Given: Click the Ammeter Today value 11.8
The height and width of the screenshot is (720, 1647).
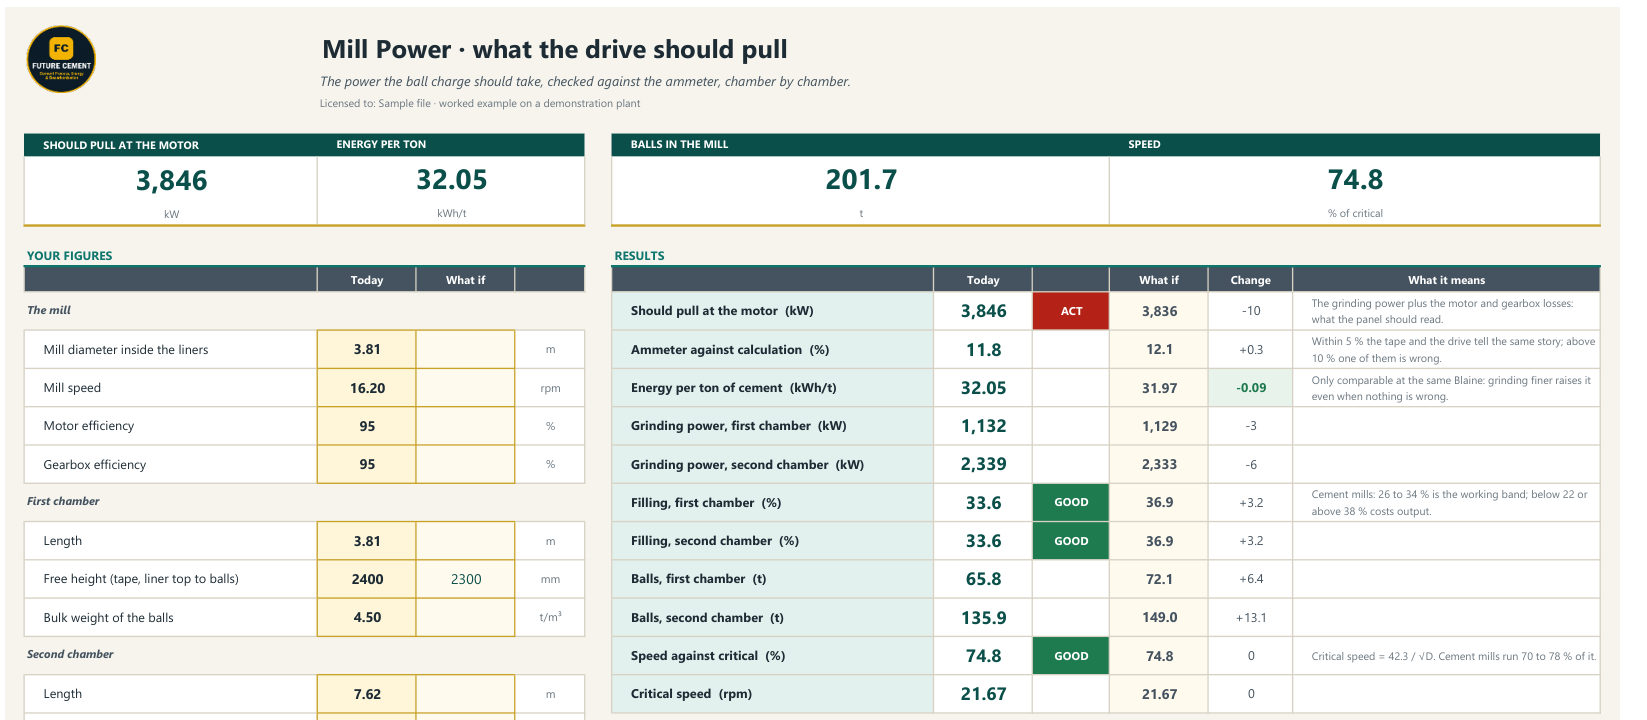Looking at the screenshot, I should [983, 350].
